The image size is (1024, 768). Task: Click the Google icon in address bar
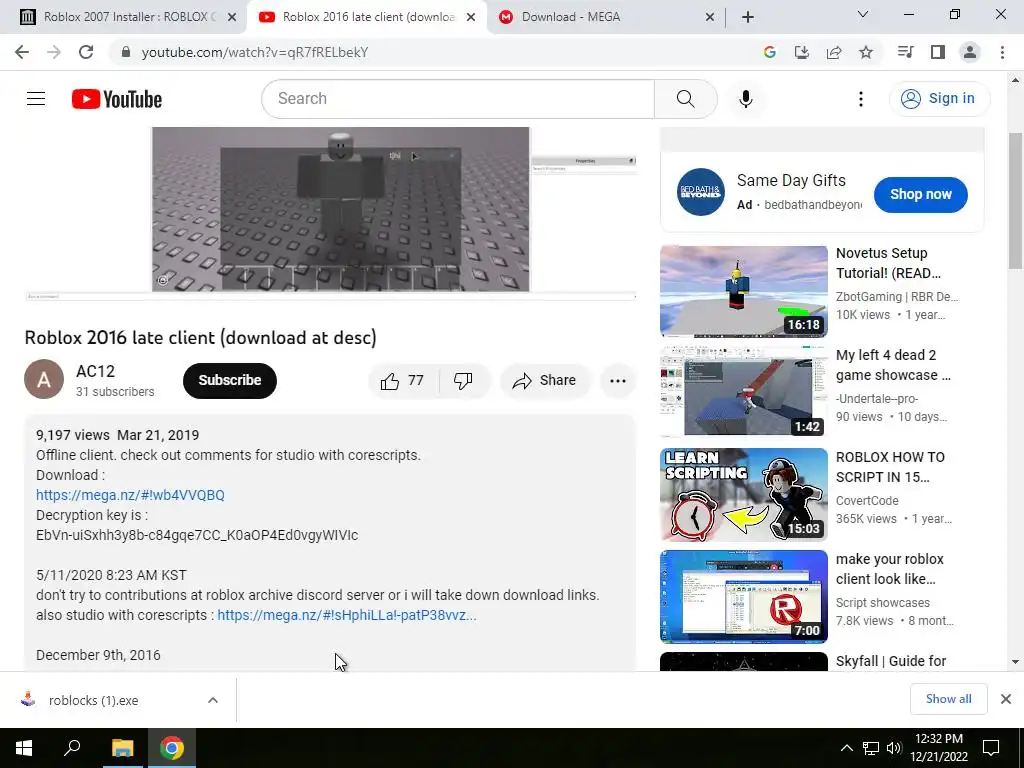tap(770, 52)
